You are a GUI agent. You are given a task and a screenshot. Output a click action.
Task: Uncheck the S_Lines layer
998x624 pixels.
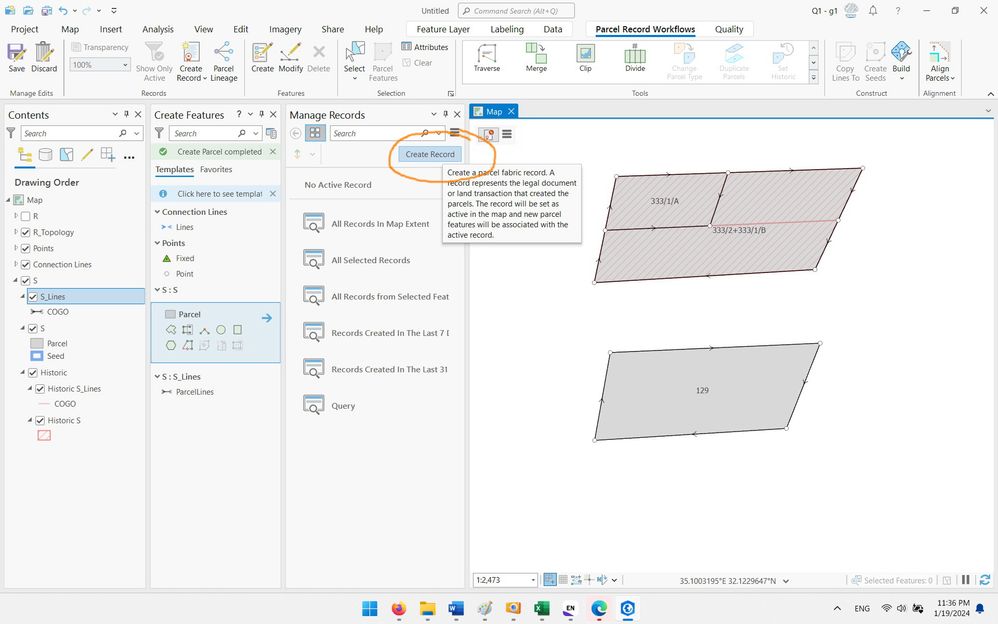[x=33, y=297]
